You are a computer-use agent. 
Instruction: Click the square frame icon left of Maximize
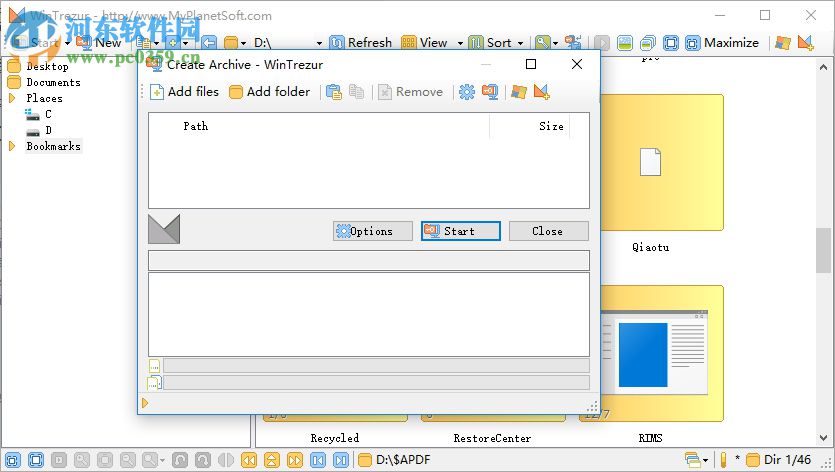tap(670, 43)
